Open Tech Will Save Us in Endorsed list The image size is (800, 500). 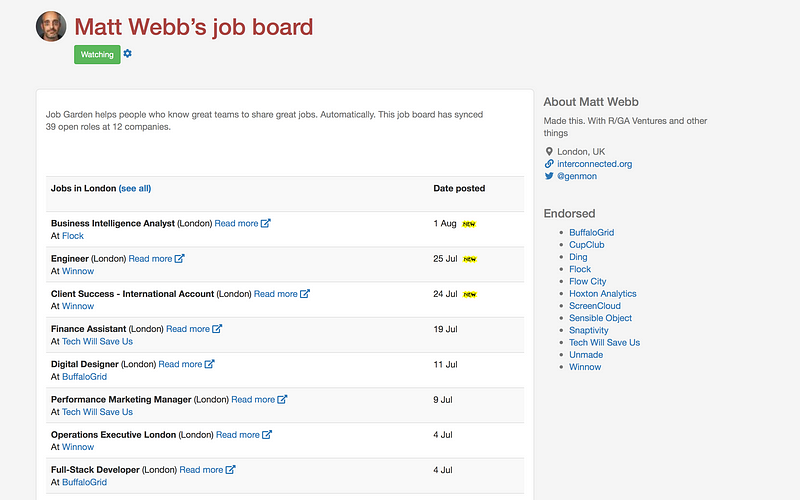605,342
